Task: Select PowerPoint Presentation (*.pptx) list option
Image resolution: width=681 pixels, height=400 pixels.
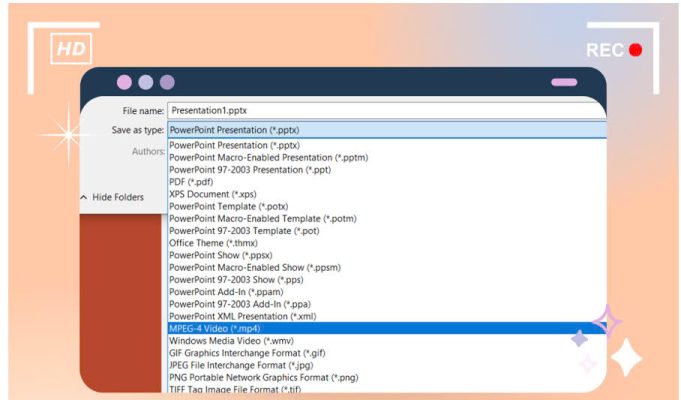Action: 387,145
